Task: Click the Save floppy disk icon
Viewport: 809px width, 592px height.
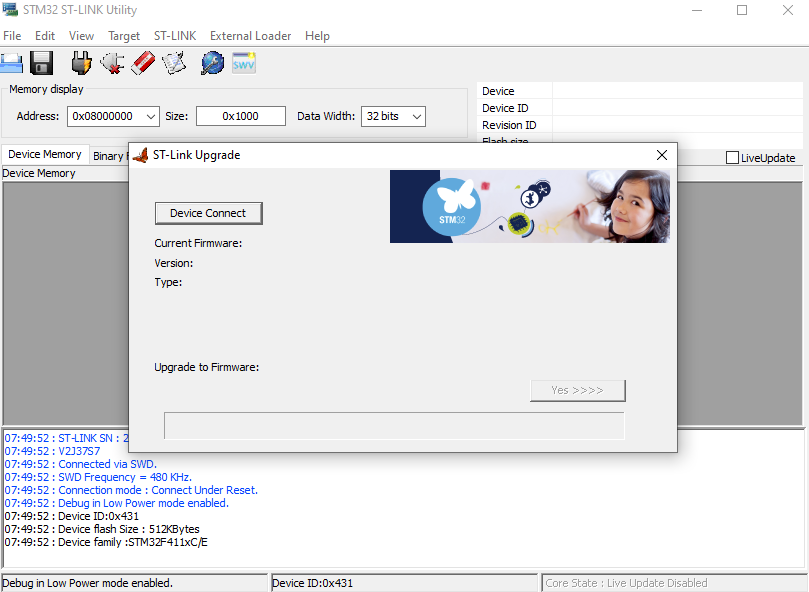Action: click(41, 63)
